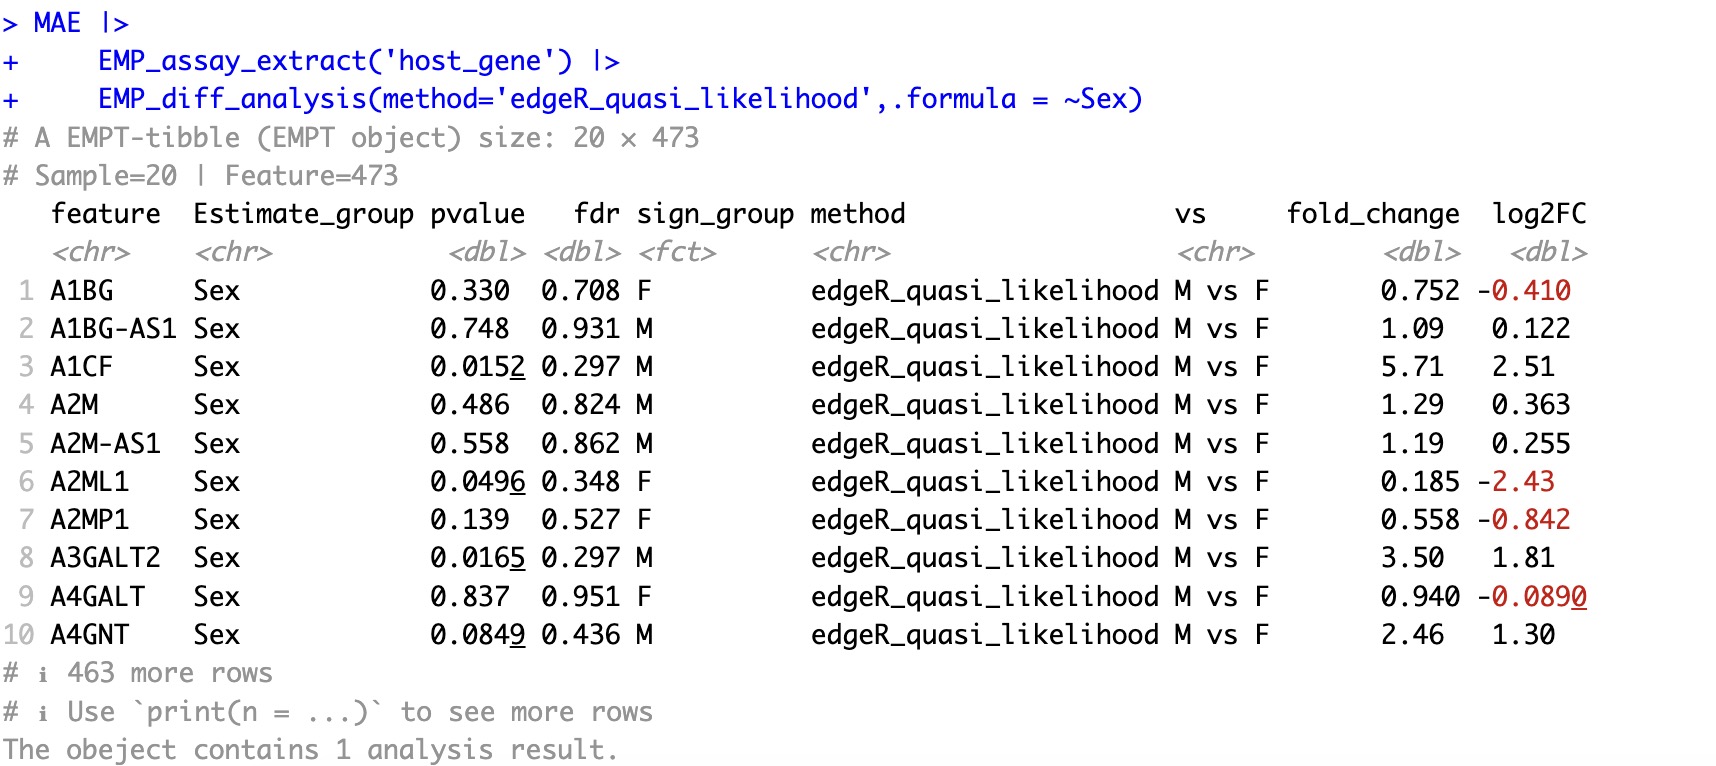This screenshot has height=766, width=1716.
Task: Select the "log2FC" column header
Action: [1539, 214]
